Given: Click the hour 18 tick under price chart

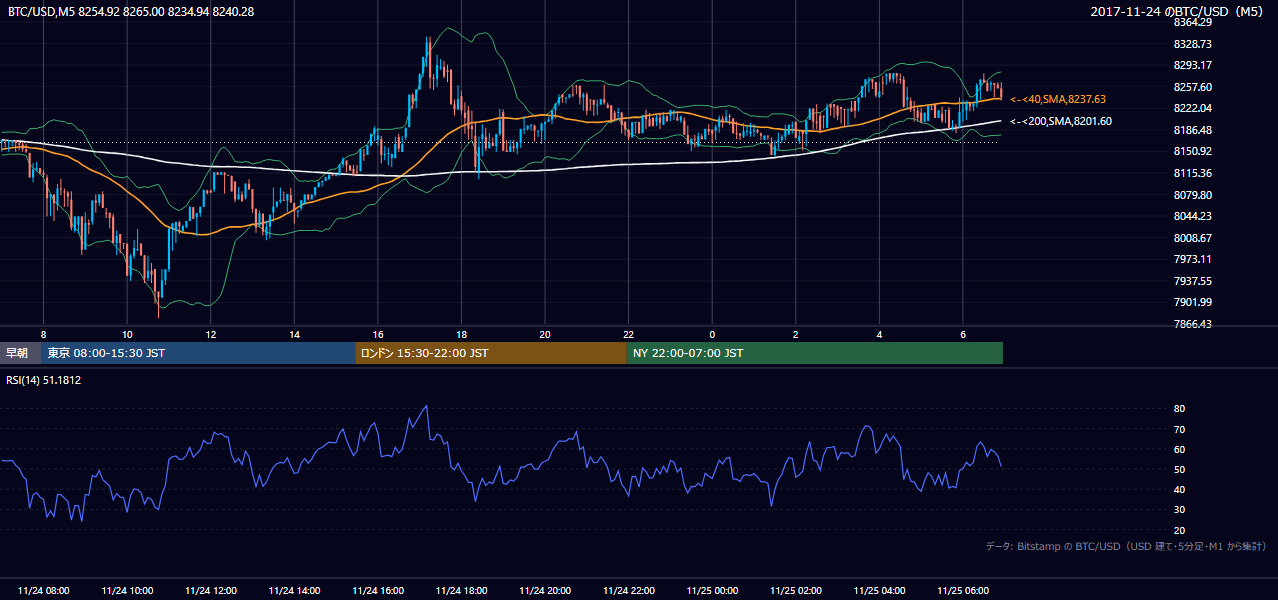Looking at the screenshot, I should pyautogui.click(x=461, y=334).
